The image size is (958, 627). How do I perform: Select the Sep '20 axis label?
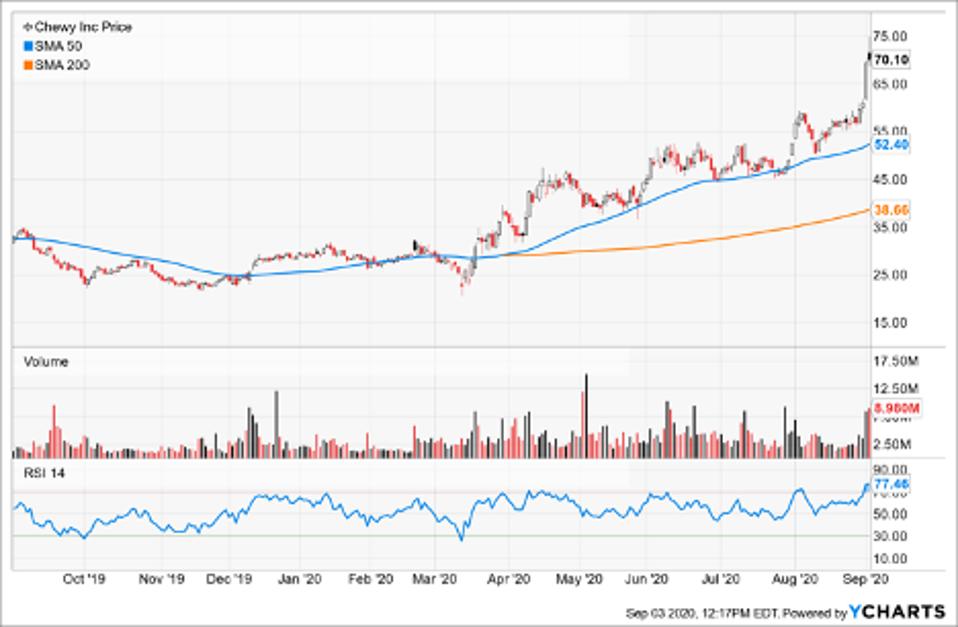[868, 576]
